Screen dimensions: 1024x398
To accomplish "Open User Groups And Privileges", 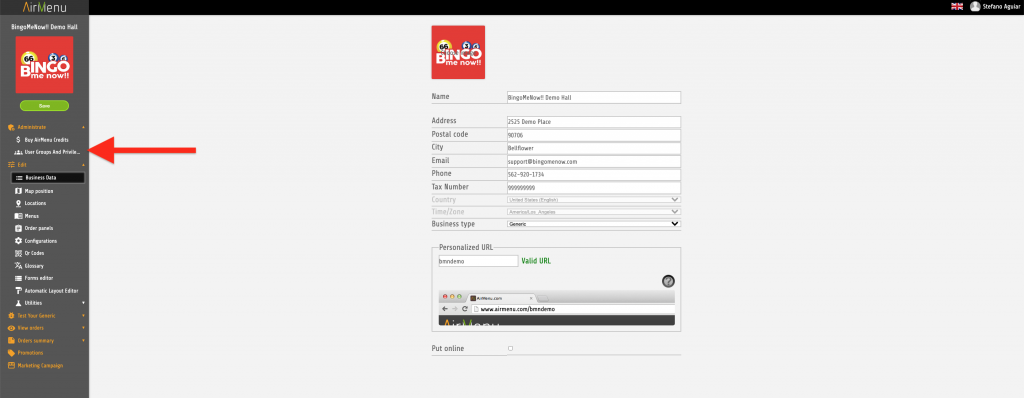I will (x=52, y=152).
